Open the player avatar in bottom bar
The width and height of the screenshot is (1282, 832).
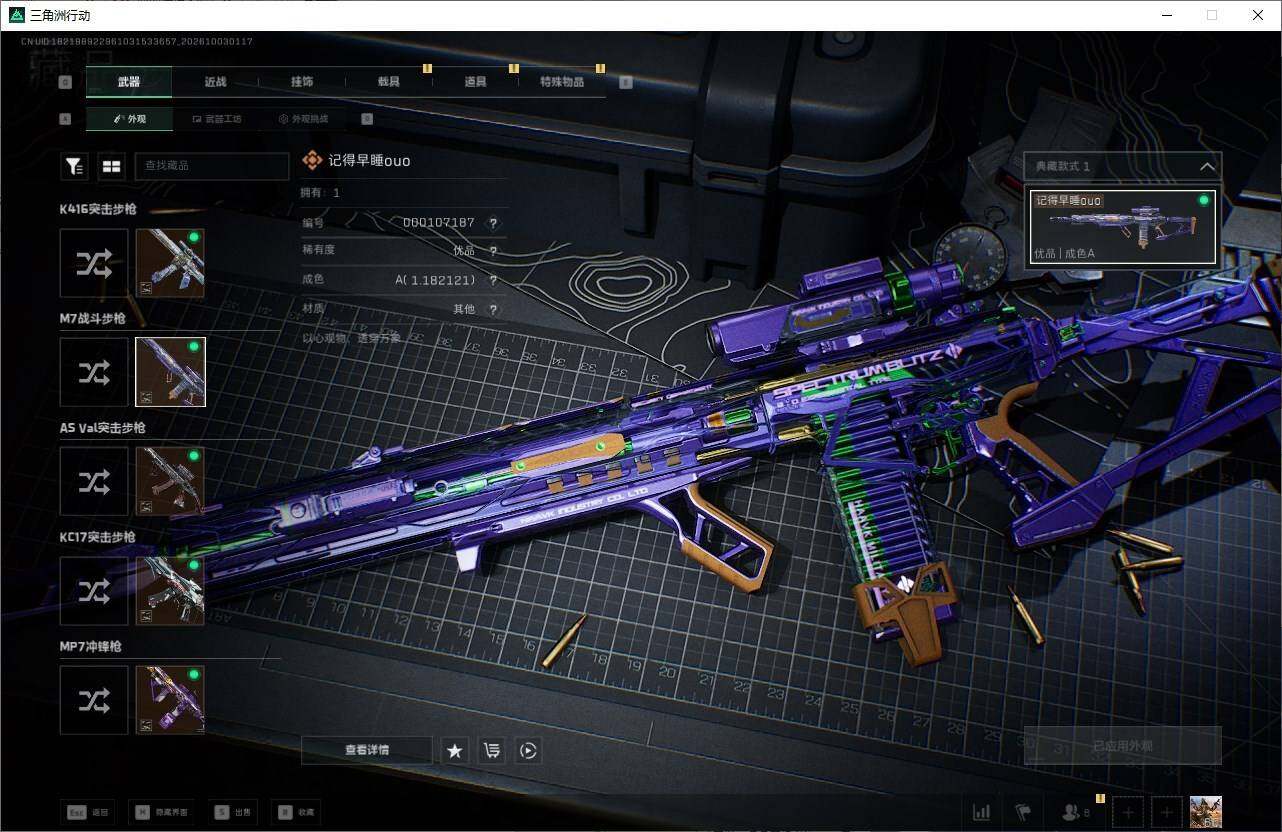[x=1206, y=812]
